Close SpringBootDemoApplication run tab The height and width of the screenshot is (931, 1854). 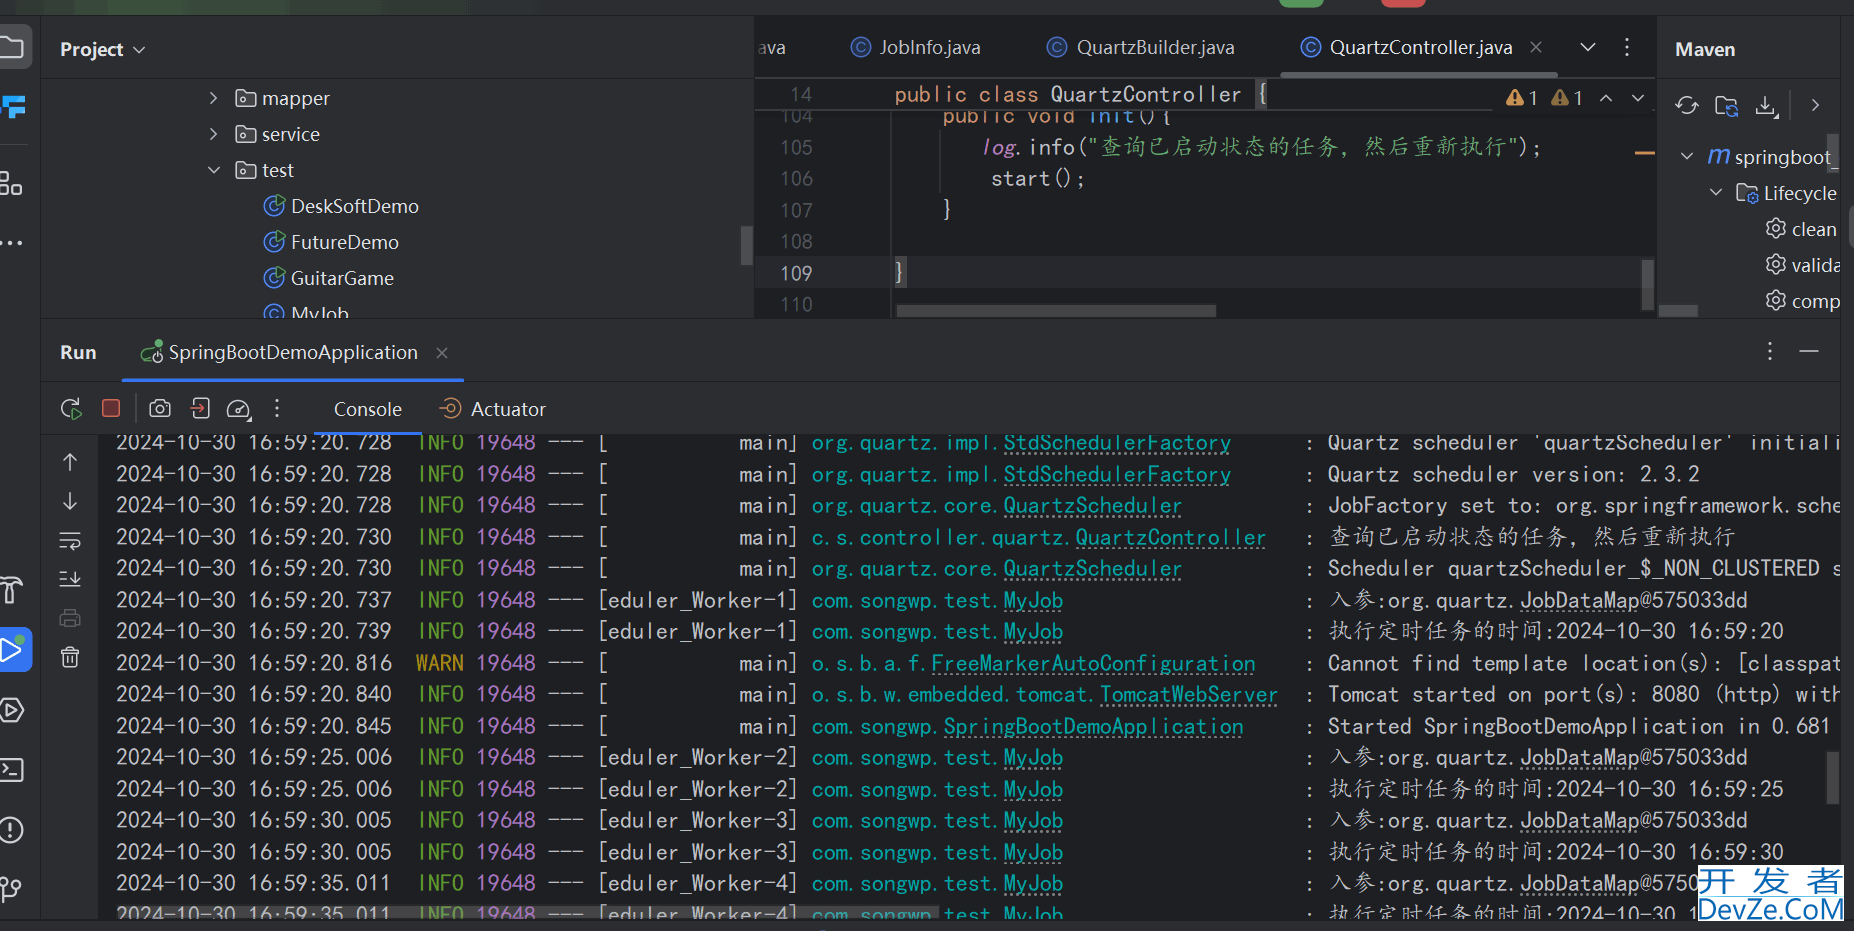(442, 353)
